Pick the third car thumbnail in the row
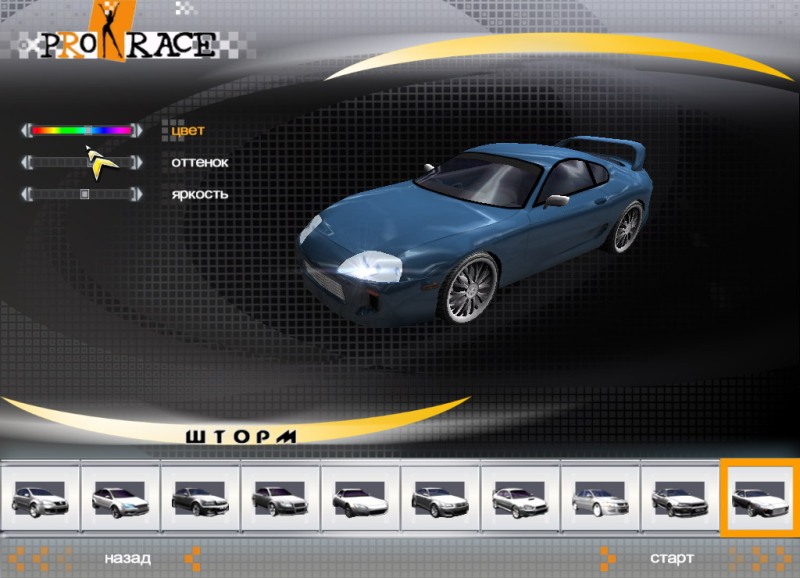This screenshot has width=800, height=578. click(199, 497)
